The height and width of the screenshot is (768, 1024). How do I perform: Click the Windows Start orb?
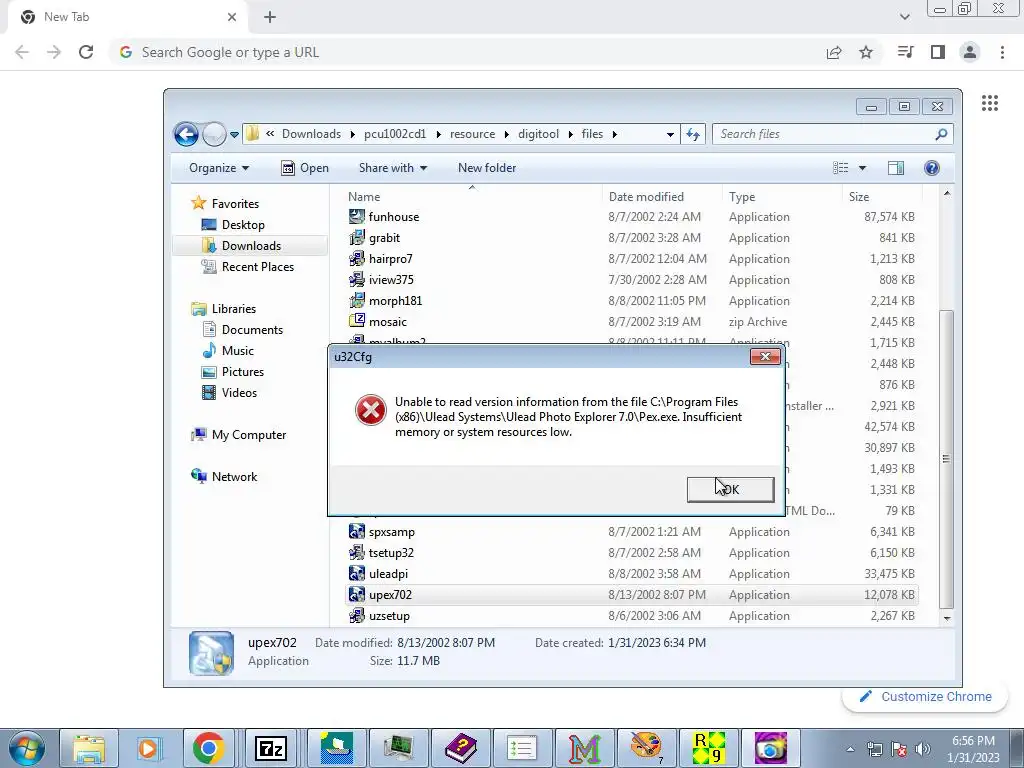[26, 748]
